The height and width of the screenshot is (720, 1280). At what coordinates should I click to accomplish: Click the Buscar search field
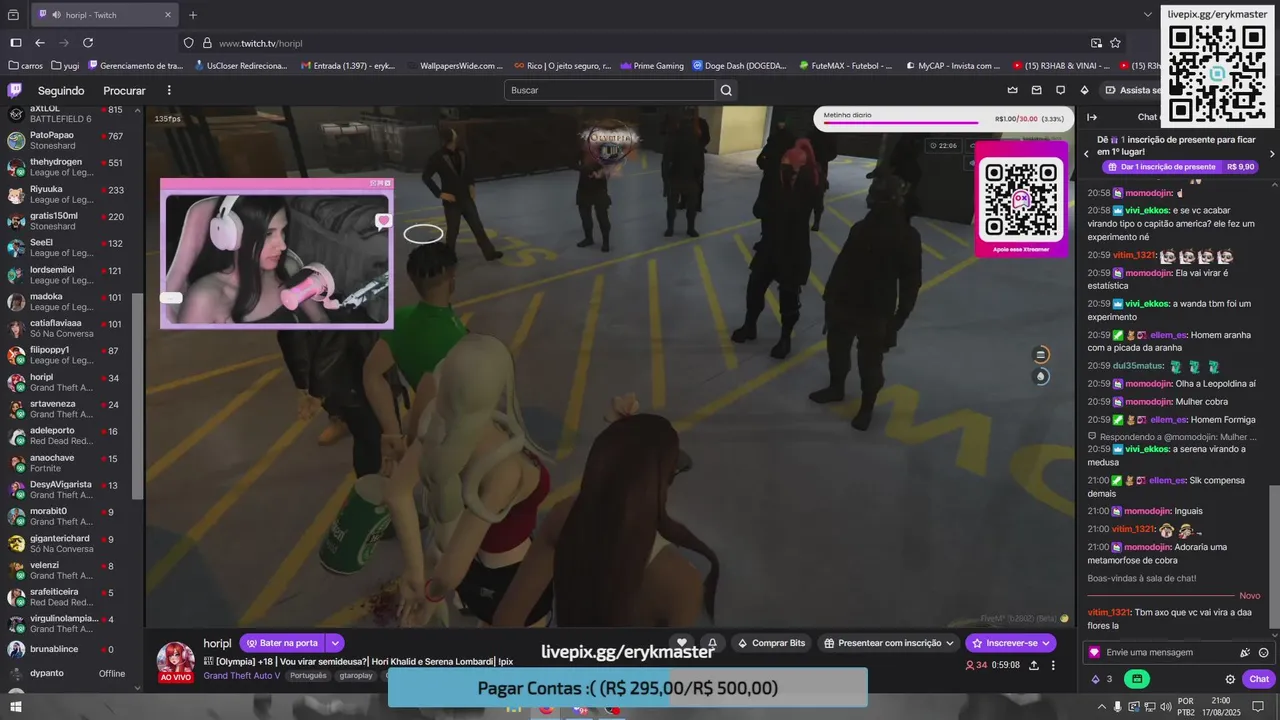(x=610, y=90)
